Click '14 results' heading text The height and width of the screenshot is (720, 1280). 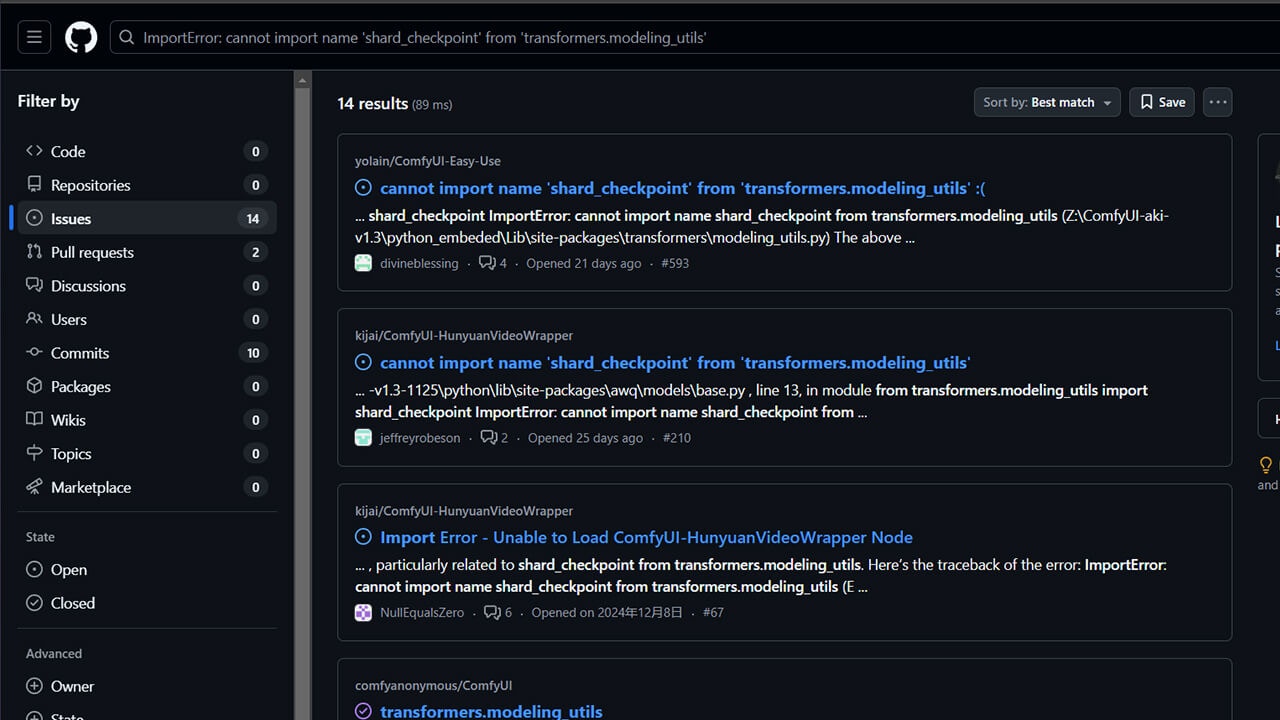pyautogui.click(x=373, y=103)
